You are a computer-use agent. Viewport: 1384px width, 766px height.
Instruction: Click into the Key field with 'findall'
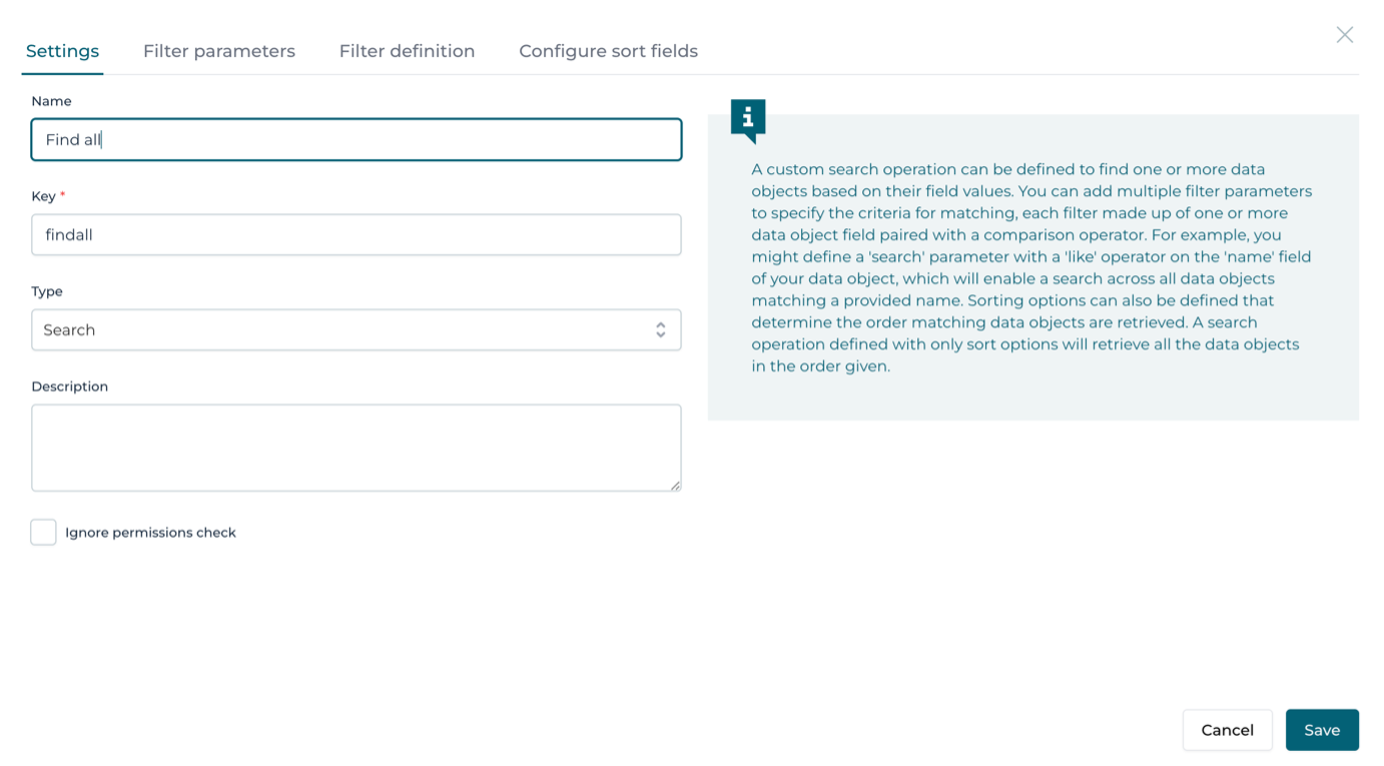[x=355, y=235]
